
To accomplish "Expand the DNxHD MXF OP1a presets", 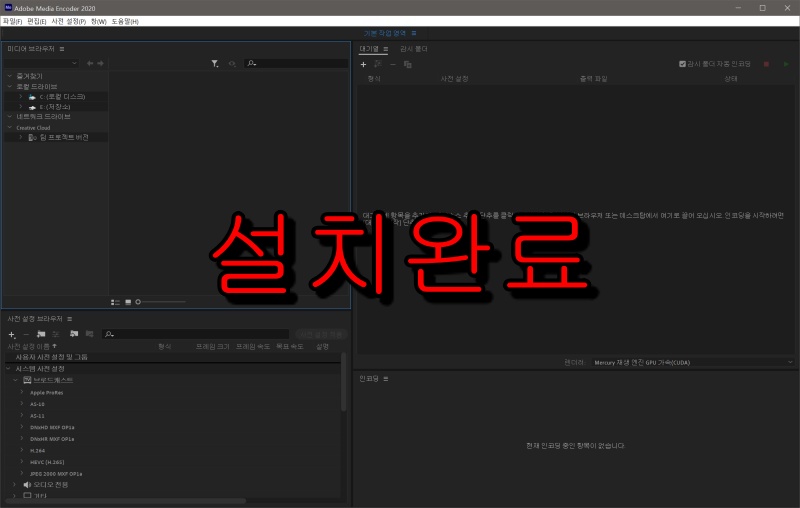I will pyautogui.click(x=21, y=426).
